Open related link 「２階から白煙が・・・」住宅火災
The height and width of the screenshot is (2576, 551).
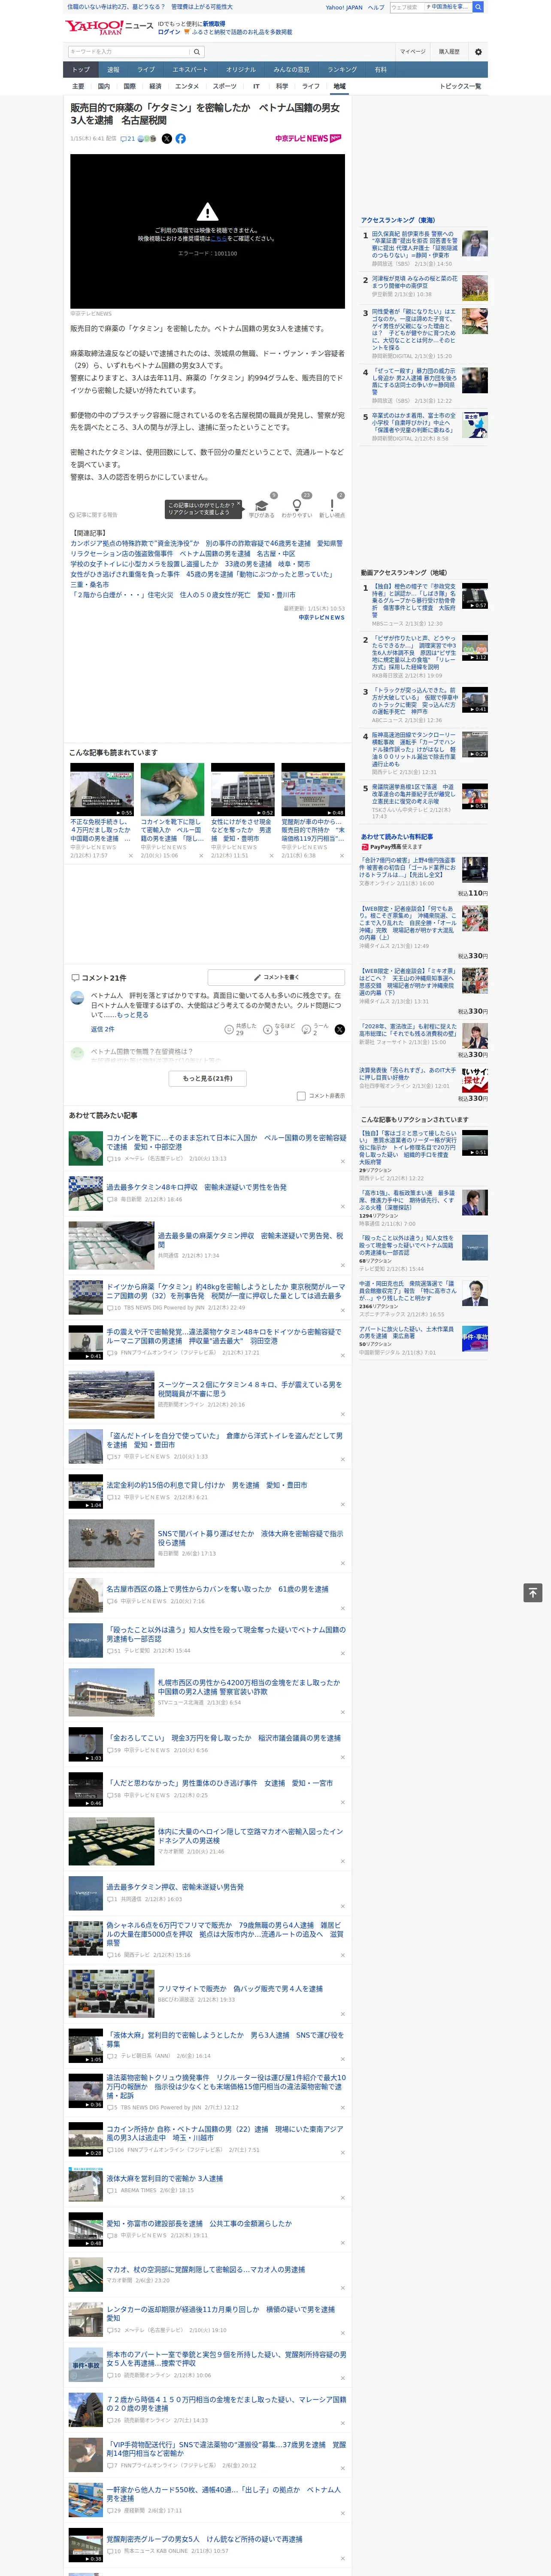click(x=183, y=595)
